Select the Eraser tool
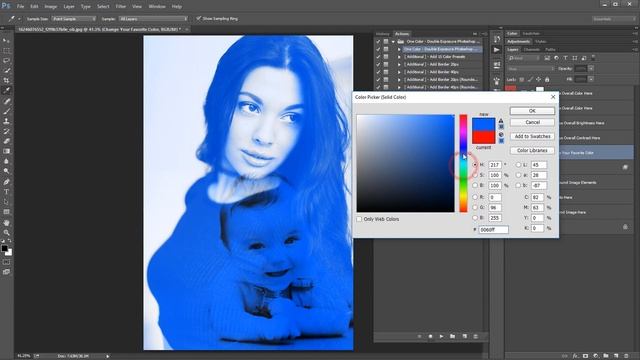 (7, 141)
